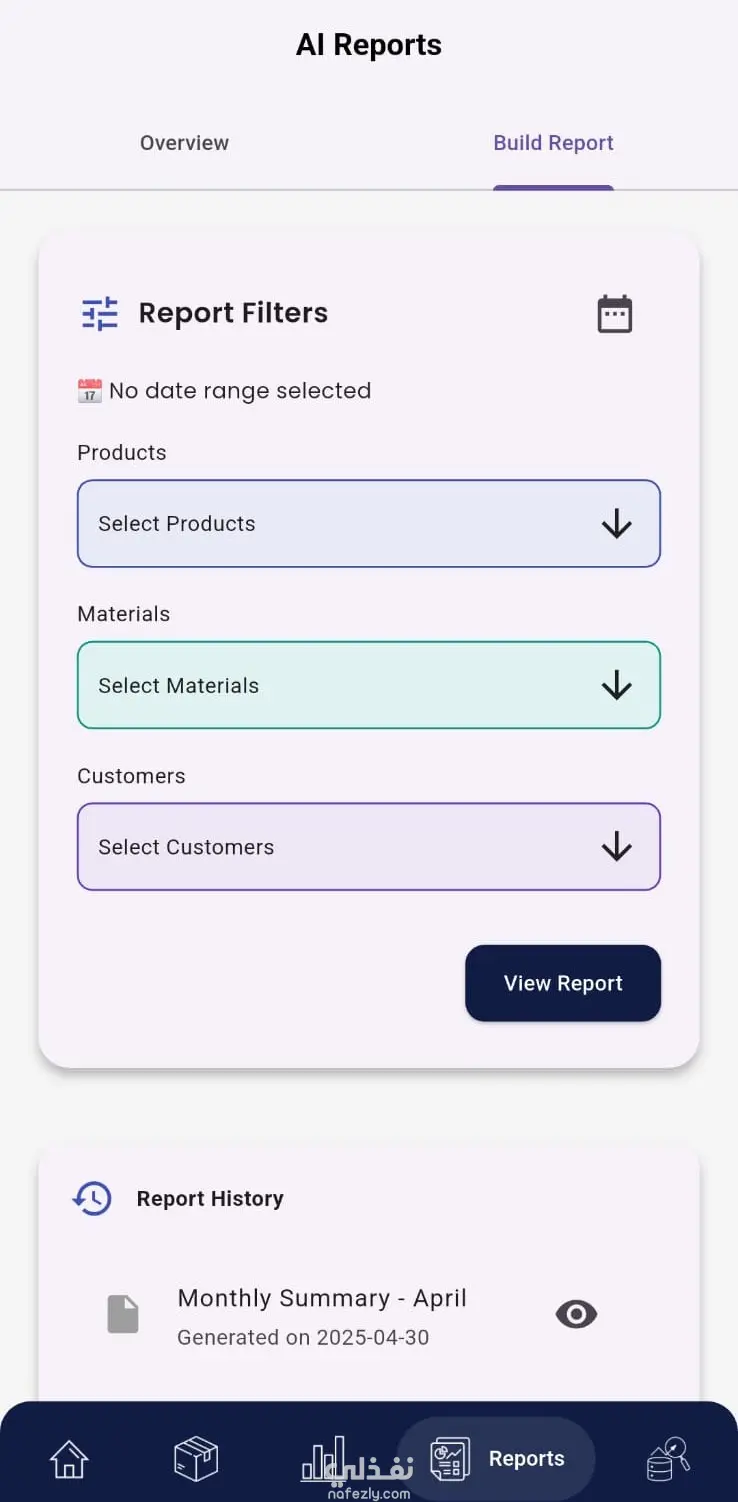Open the Monthly Summary - April entry
The width and height of the screenshot is (738, 1502).
coord(321,1299)
